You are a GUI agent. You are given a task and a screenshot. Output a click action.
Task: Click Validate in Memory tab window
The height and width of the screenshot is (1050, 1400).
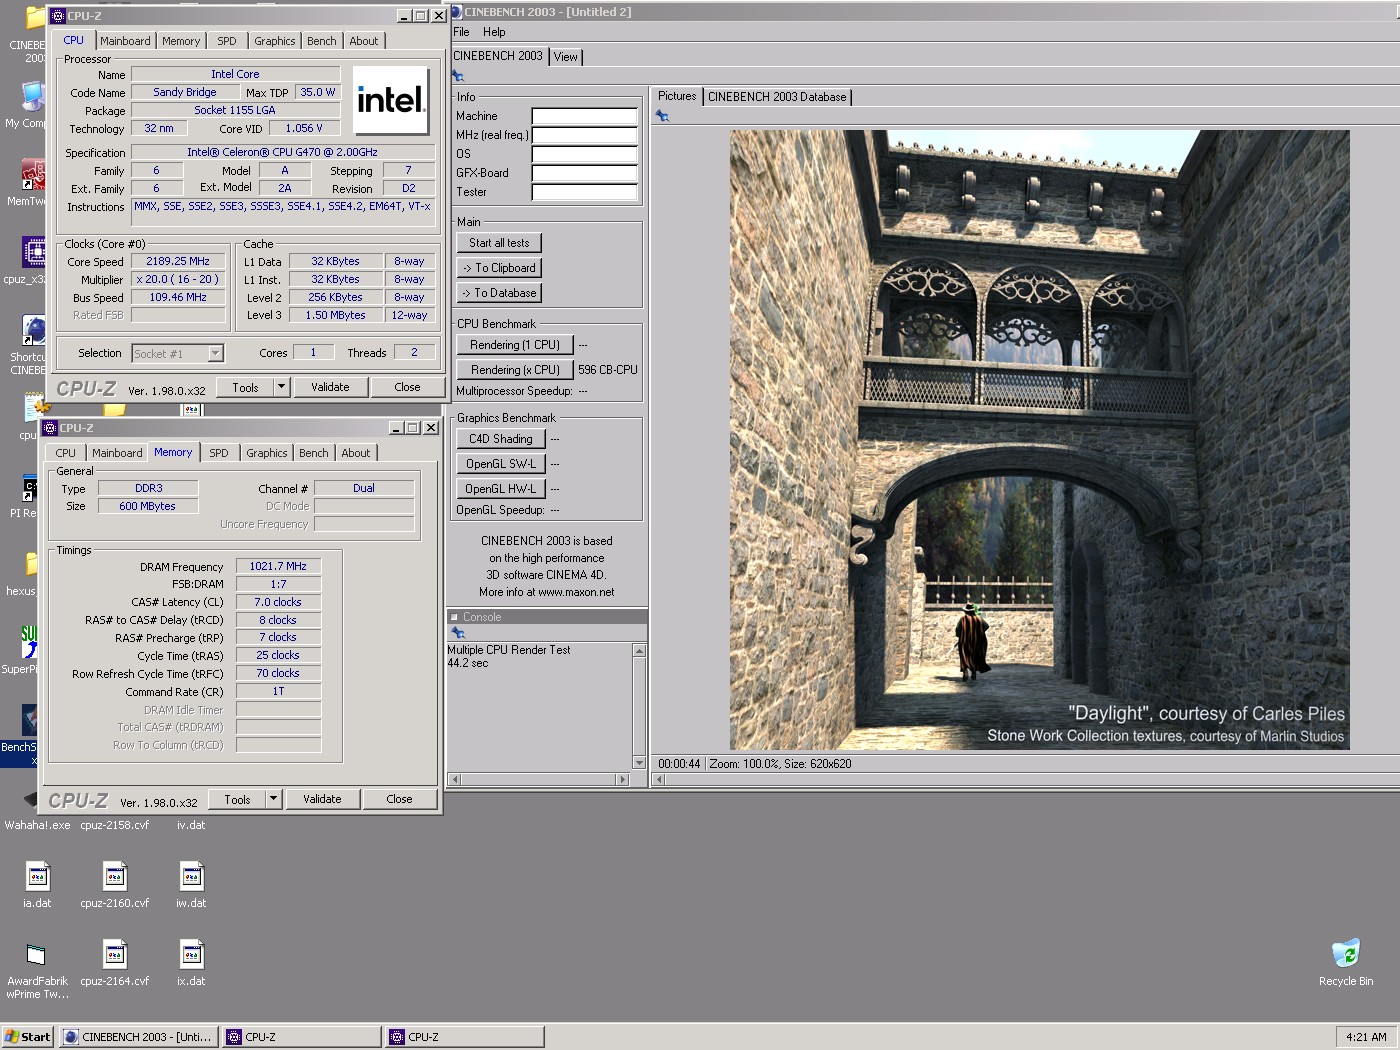322,799
